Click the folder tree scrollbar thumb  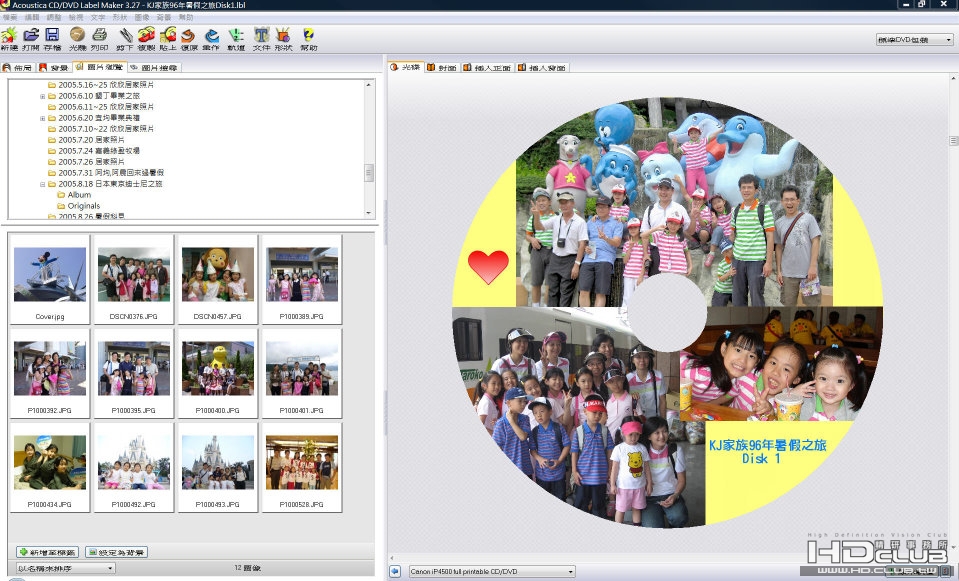(369, 172)
